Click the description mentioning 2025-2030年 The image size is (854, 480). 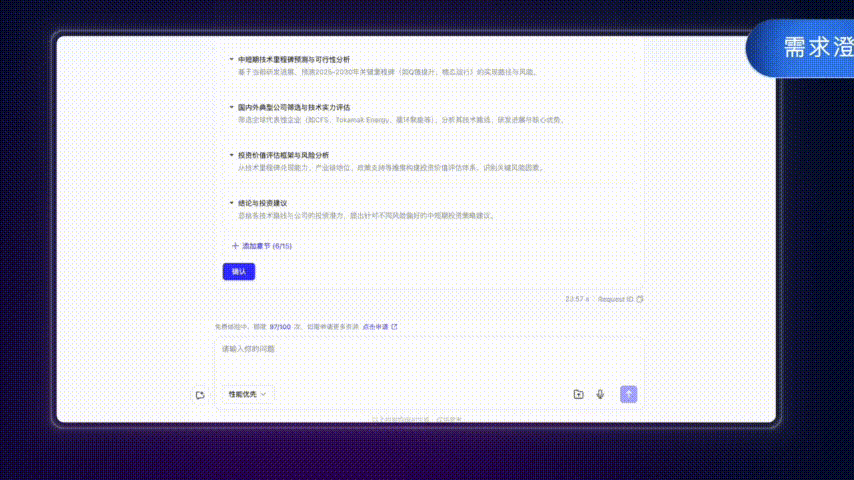(x=388, y=72)
